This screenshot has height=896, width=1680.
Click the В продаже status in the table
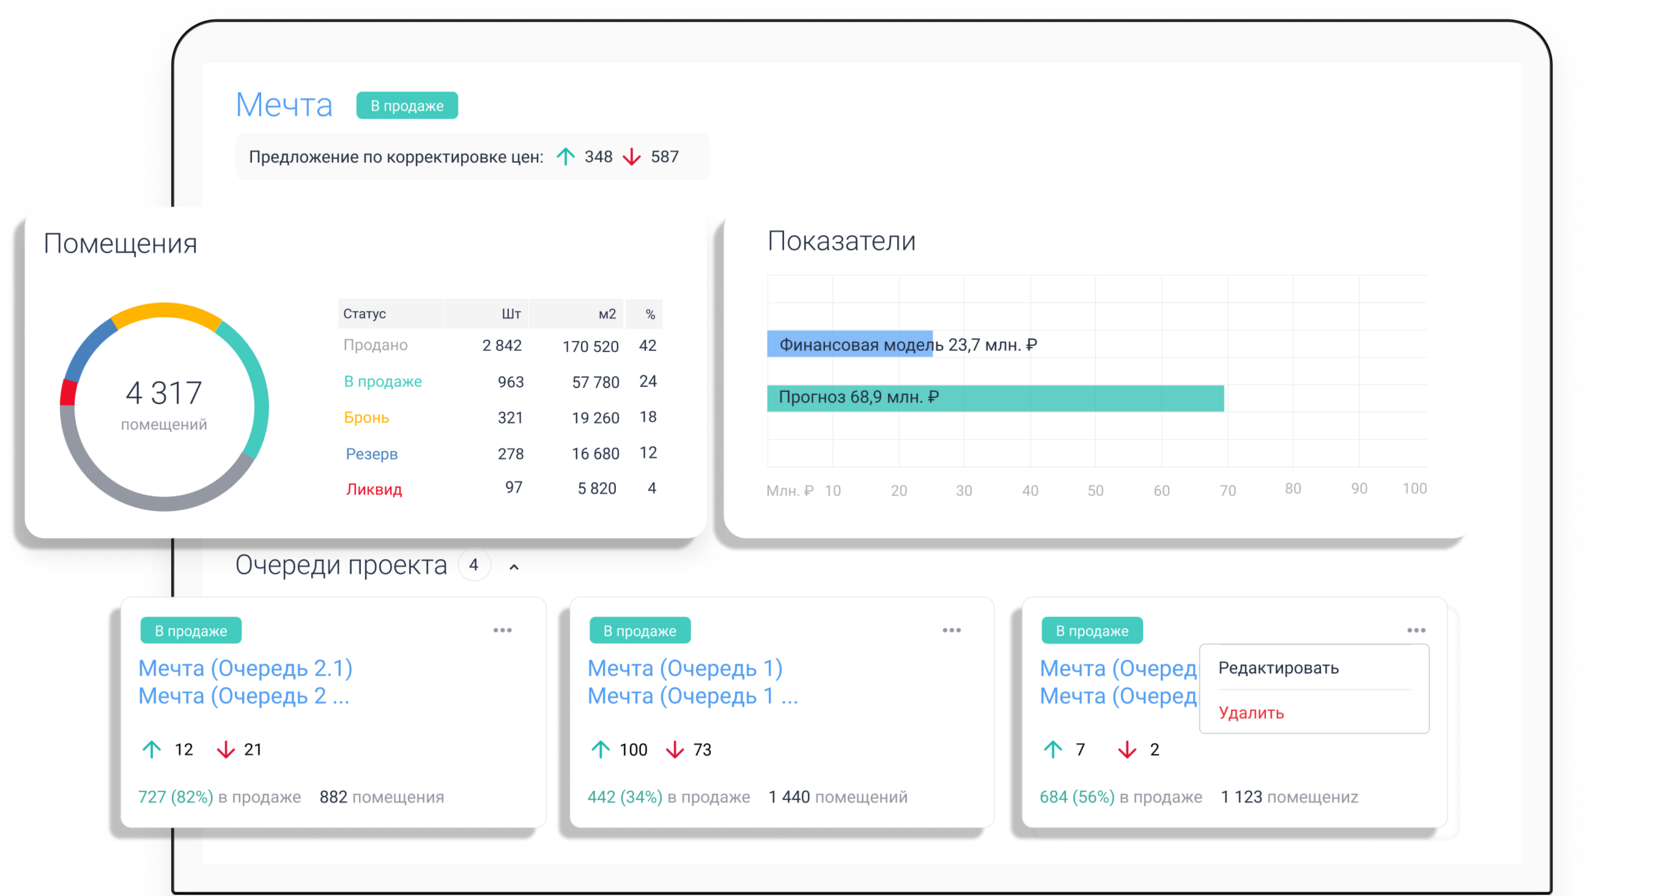pos(383,381)
